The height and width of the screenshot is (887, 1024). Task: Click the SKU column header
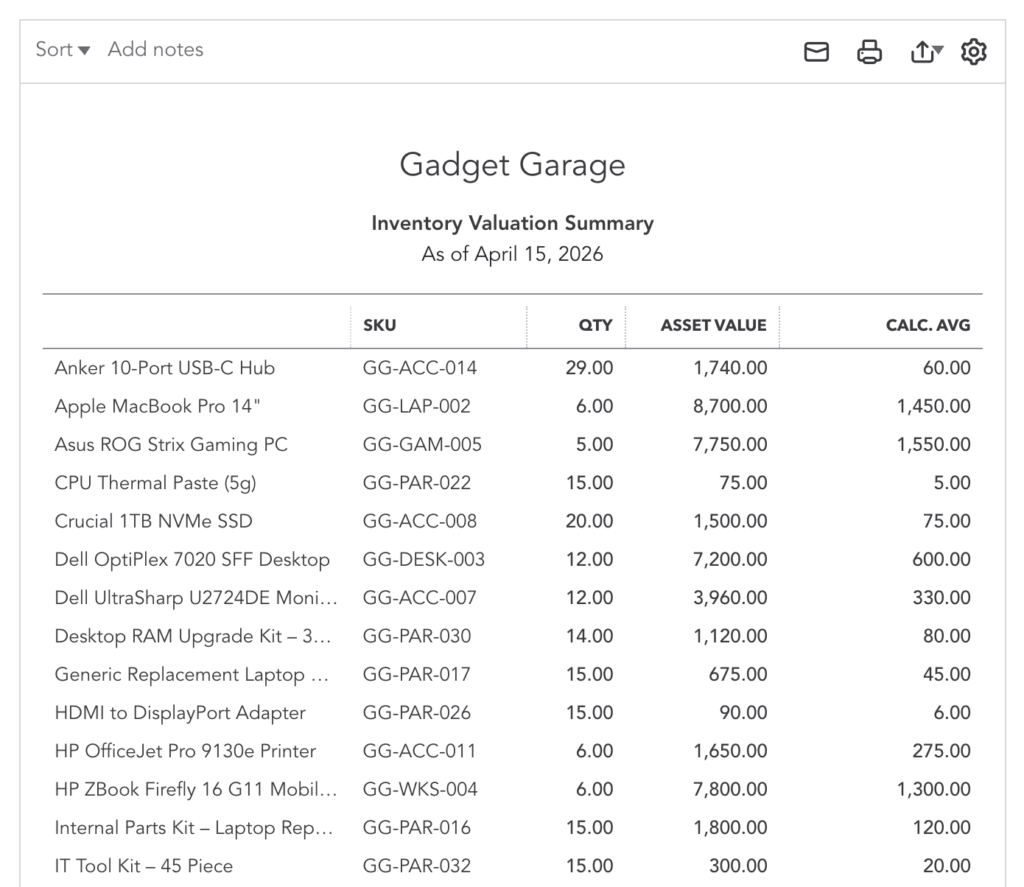tap(379, 325)
